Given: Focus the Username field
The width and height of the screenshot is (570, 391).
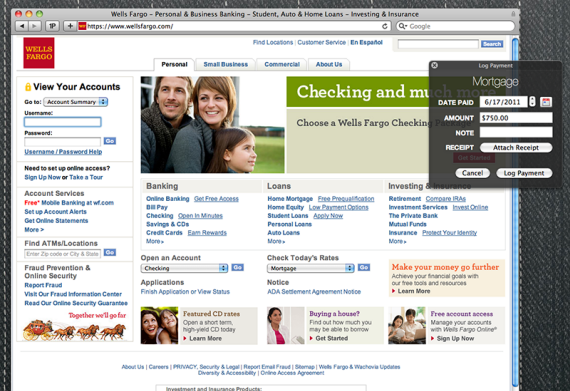Looking at the screenshot, I should 63,122.
